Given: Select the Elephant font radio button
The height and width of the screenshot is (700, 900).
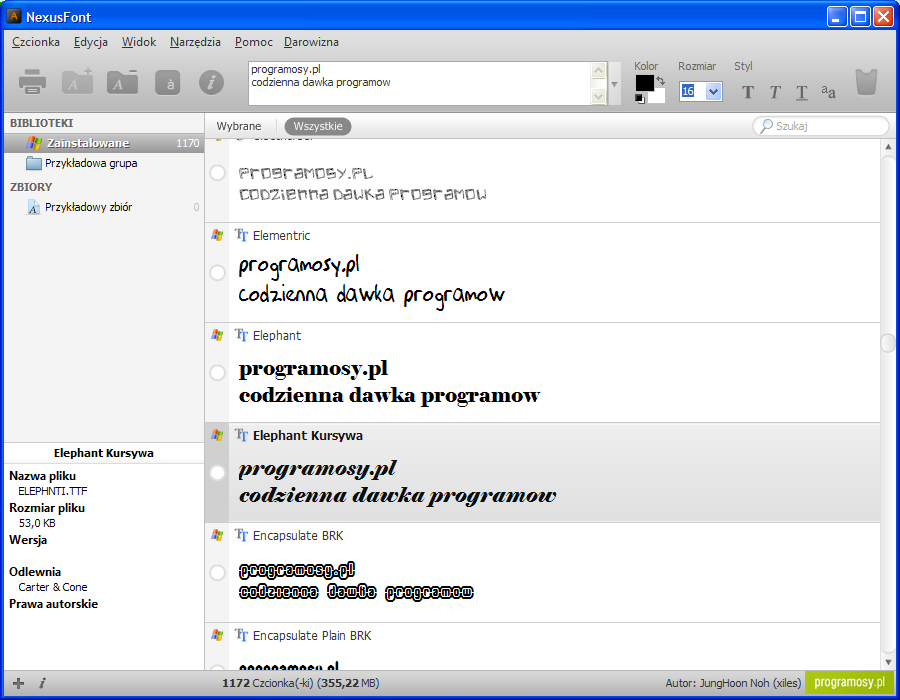Looking at the screenshot, I should pyautogui.click(x=217, y=372).
